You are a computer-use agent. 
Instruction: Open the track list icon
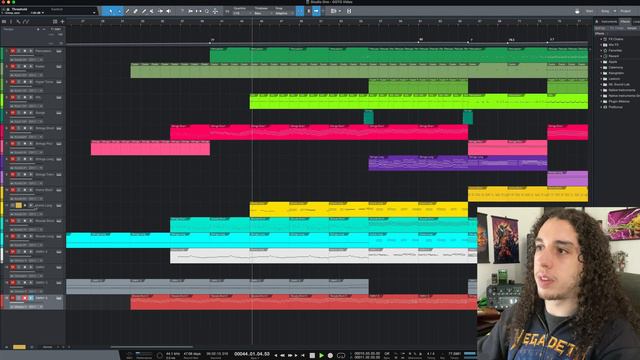coord(4,21)
